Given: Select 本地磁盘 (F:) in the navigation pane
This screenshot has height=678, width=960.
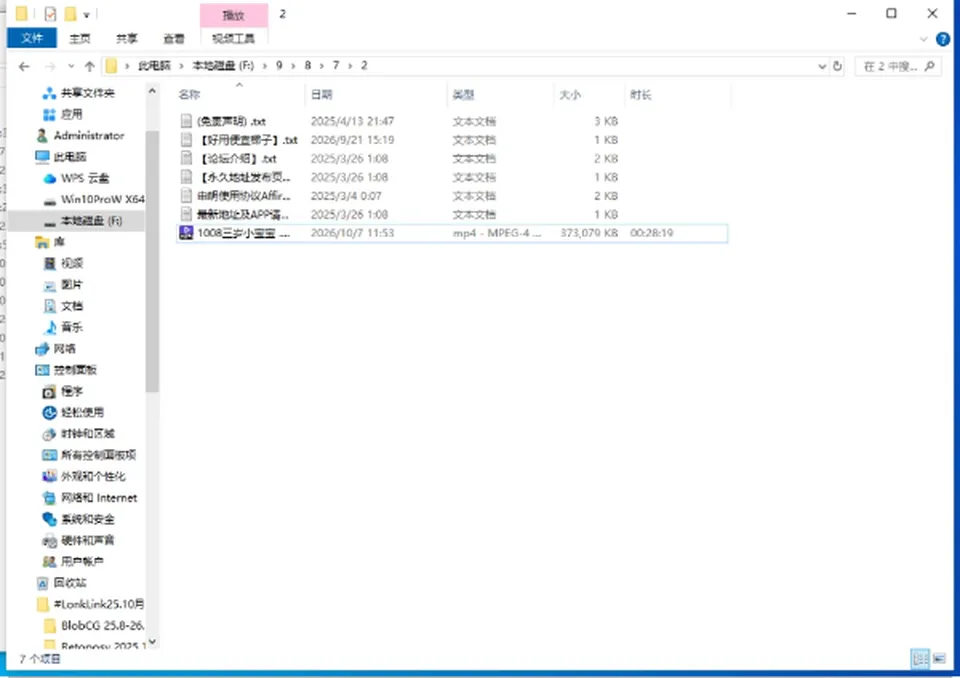Looking at the screenshot, I should tap(77, 220).
